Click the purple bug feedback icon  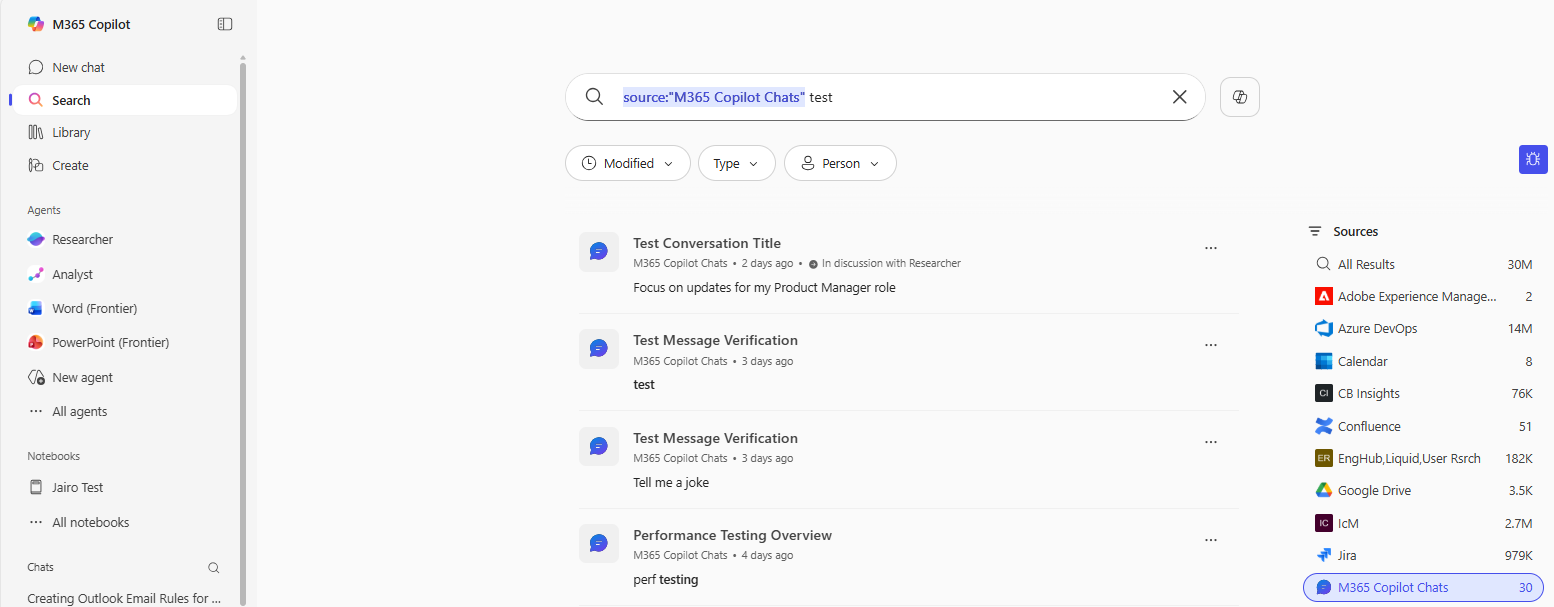(1533, 159)
